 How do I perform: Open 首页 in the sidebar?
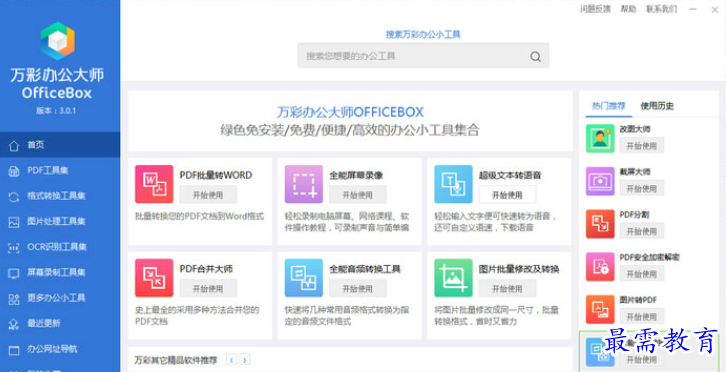[60, 145]
